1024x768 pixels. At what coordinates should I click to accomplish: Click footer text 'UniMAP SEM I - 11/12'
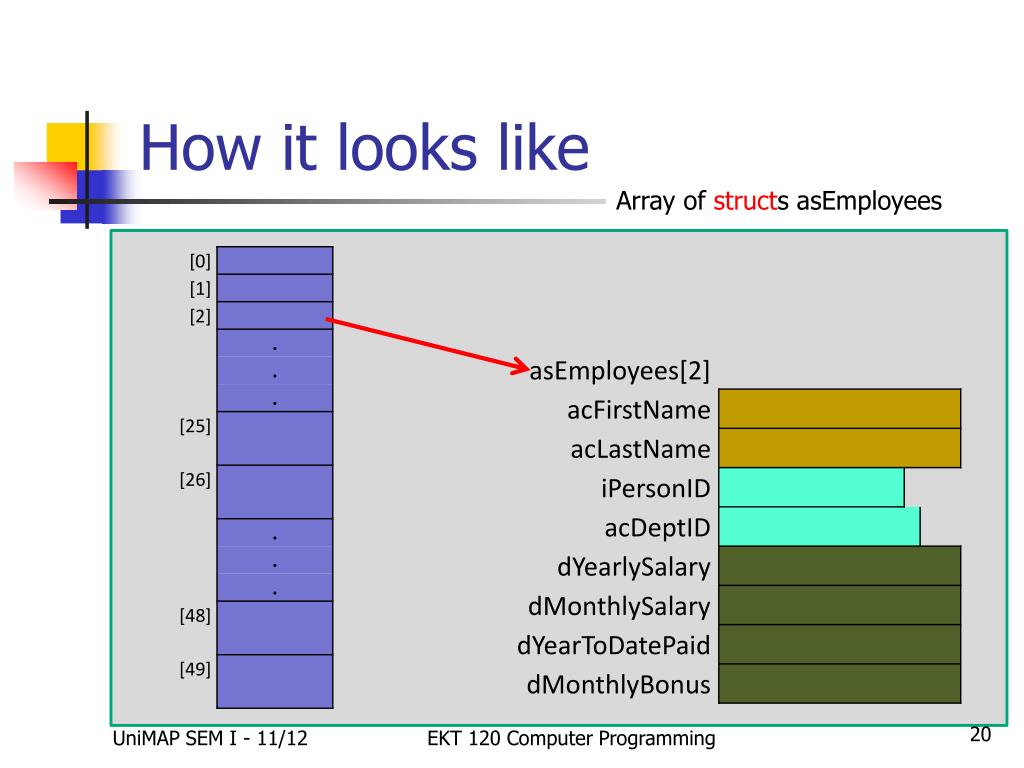[x=210, y=739]
